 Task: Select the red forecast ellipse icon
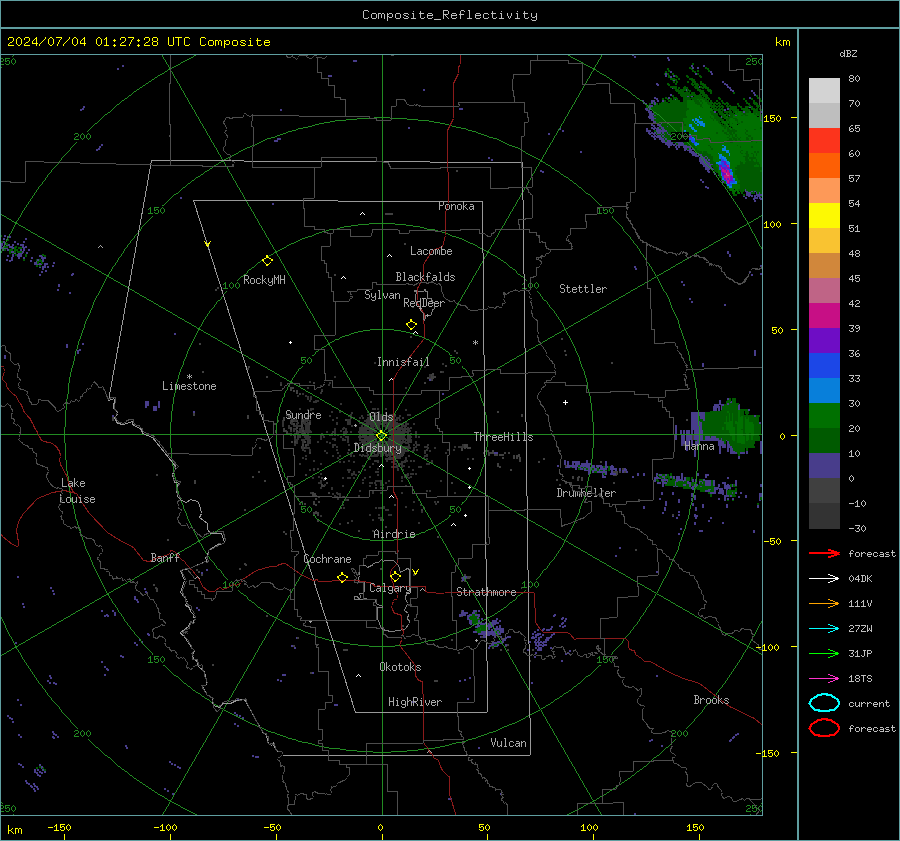[x=824, y=728]
